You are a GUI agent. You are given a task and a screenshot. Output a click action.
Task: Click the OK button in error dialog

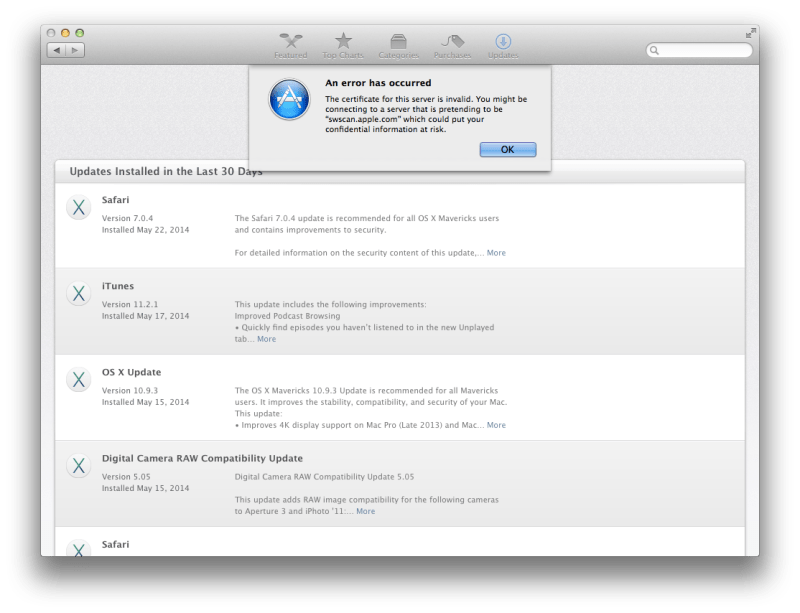508,150
